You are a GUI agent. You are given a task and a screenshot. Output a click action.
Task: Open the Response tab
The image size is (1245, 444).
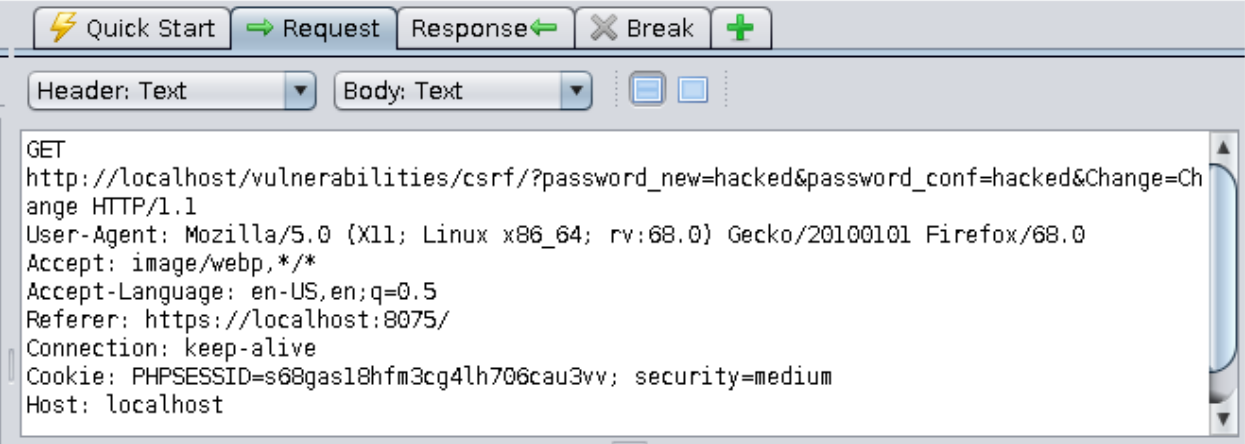tap(485, 28)
